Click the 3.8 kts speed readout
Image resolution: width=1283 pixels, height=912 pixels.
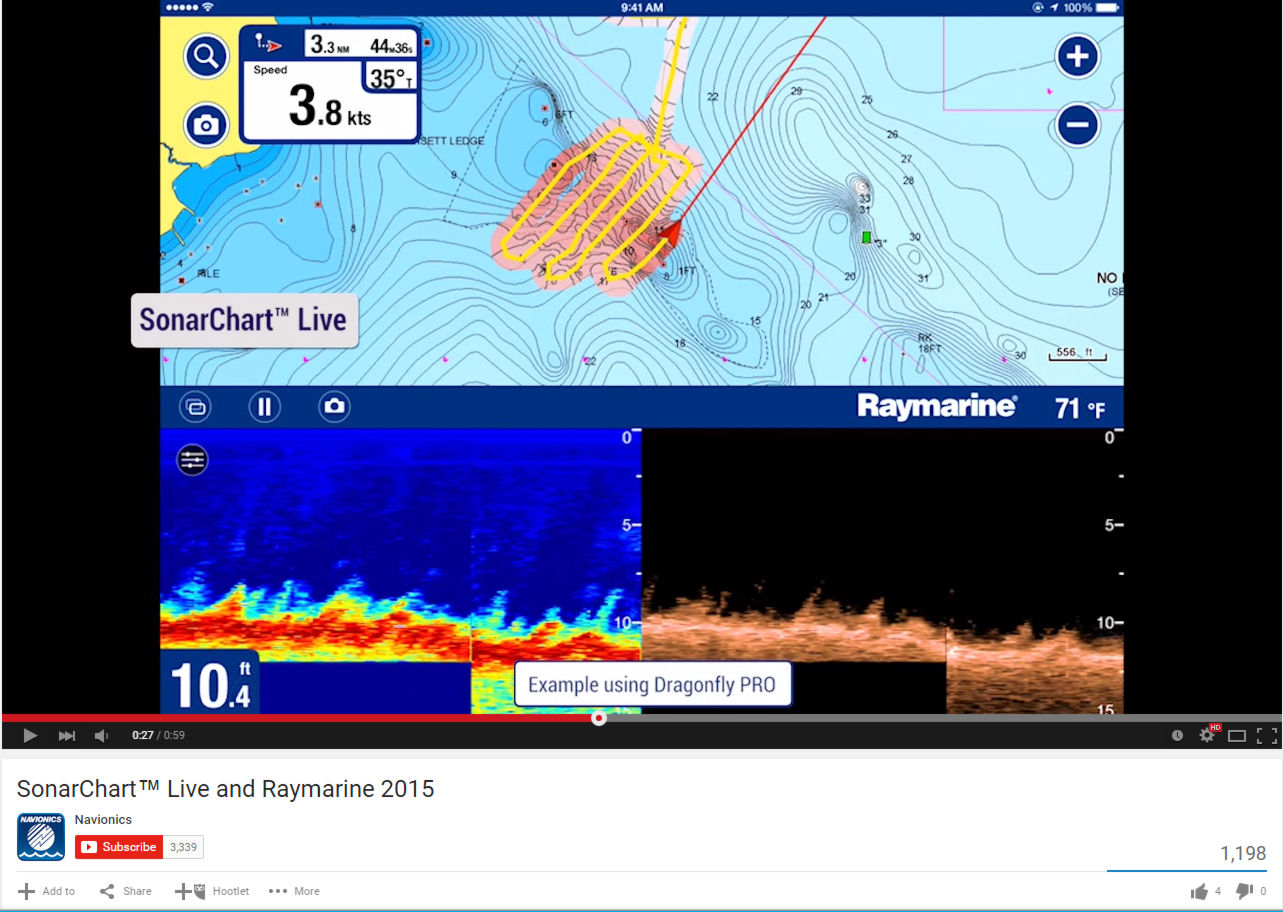[x=330, y=106]
